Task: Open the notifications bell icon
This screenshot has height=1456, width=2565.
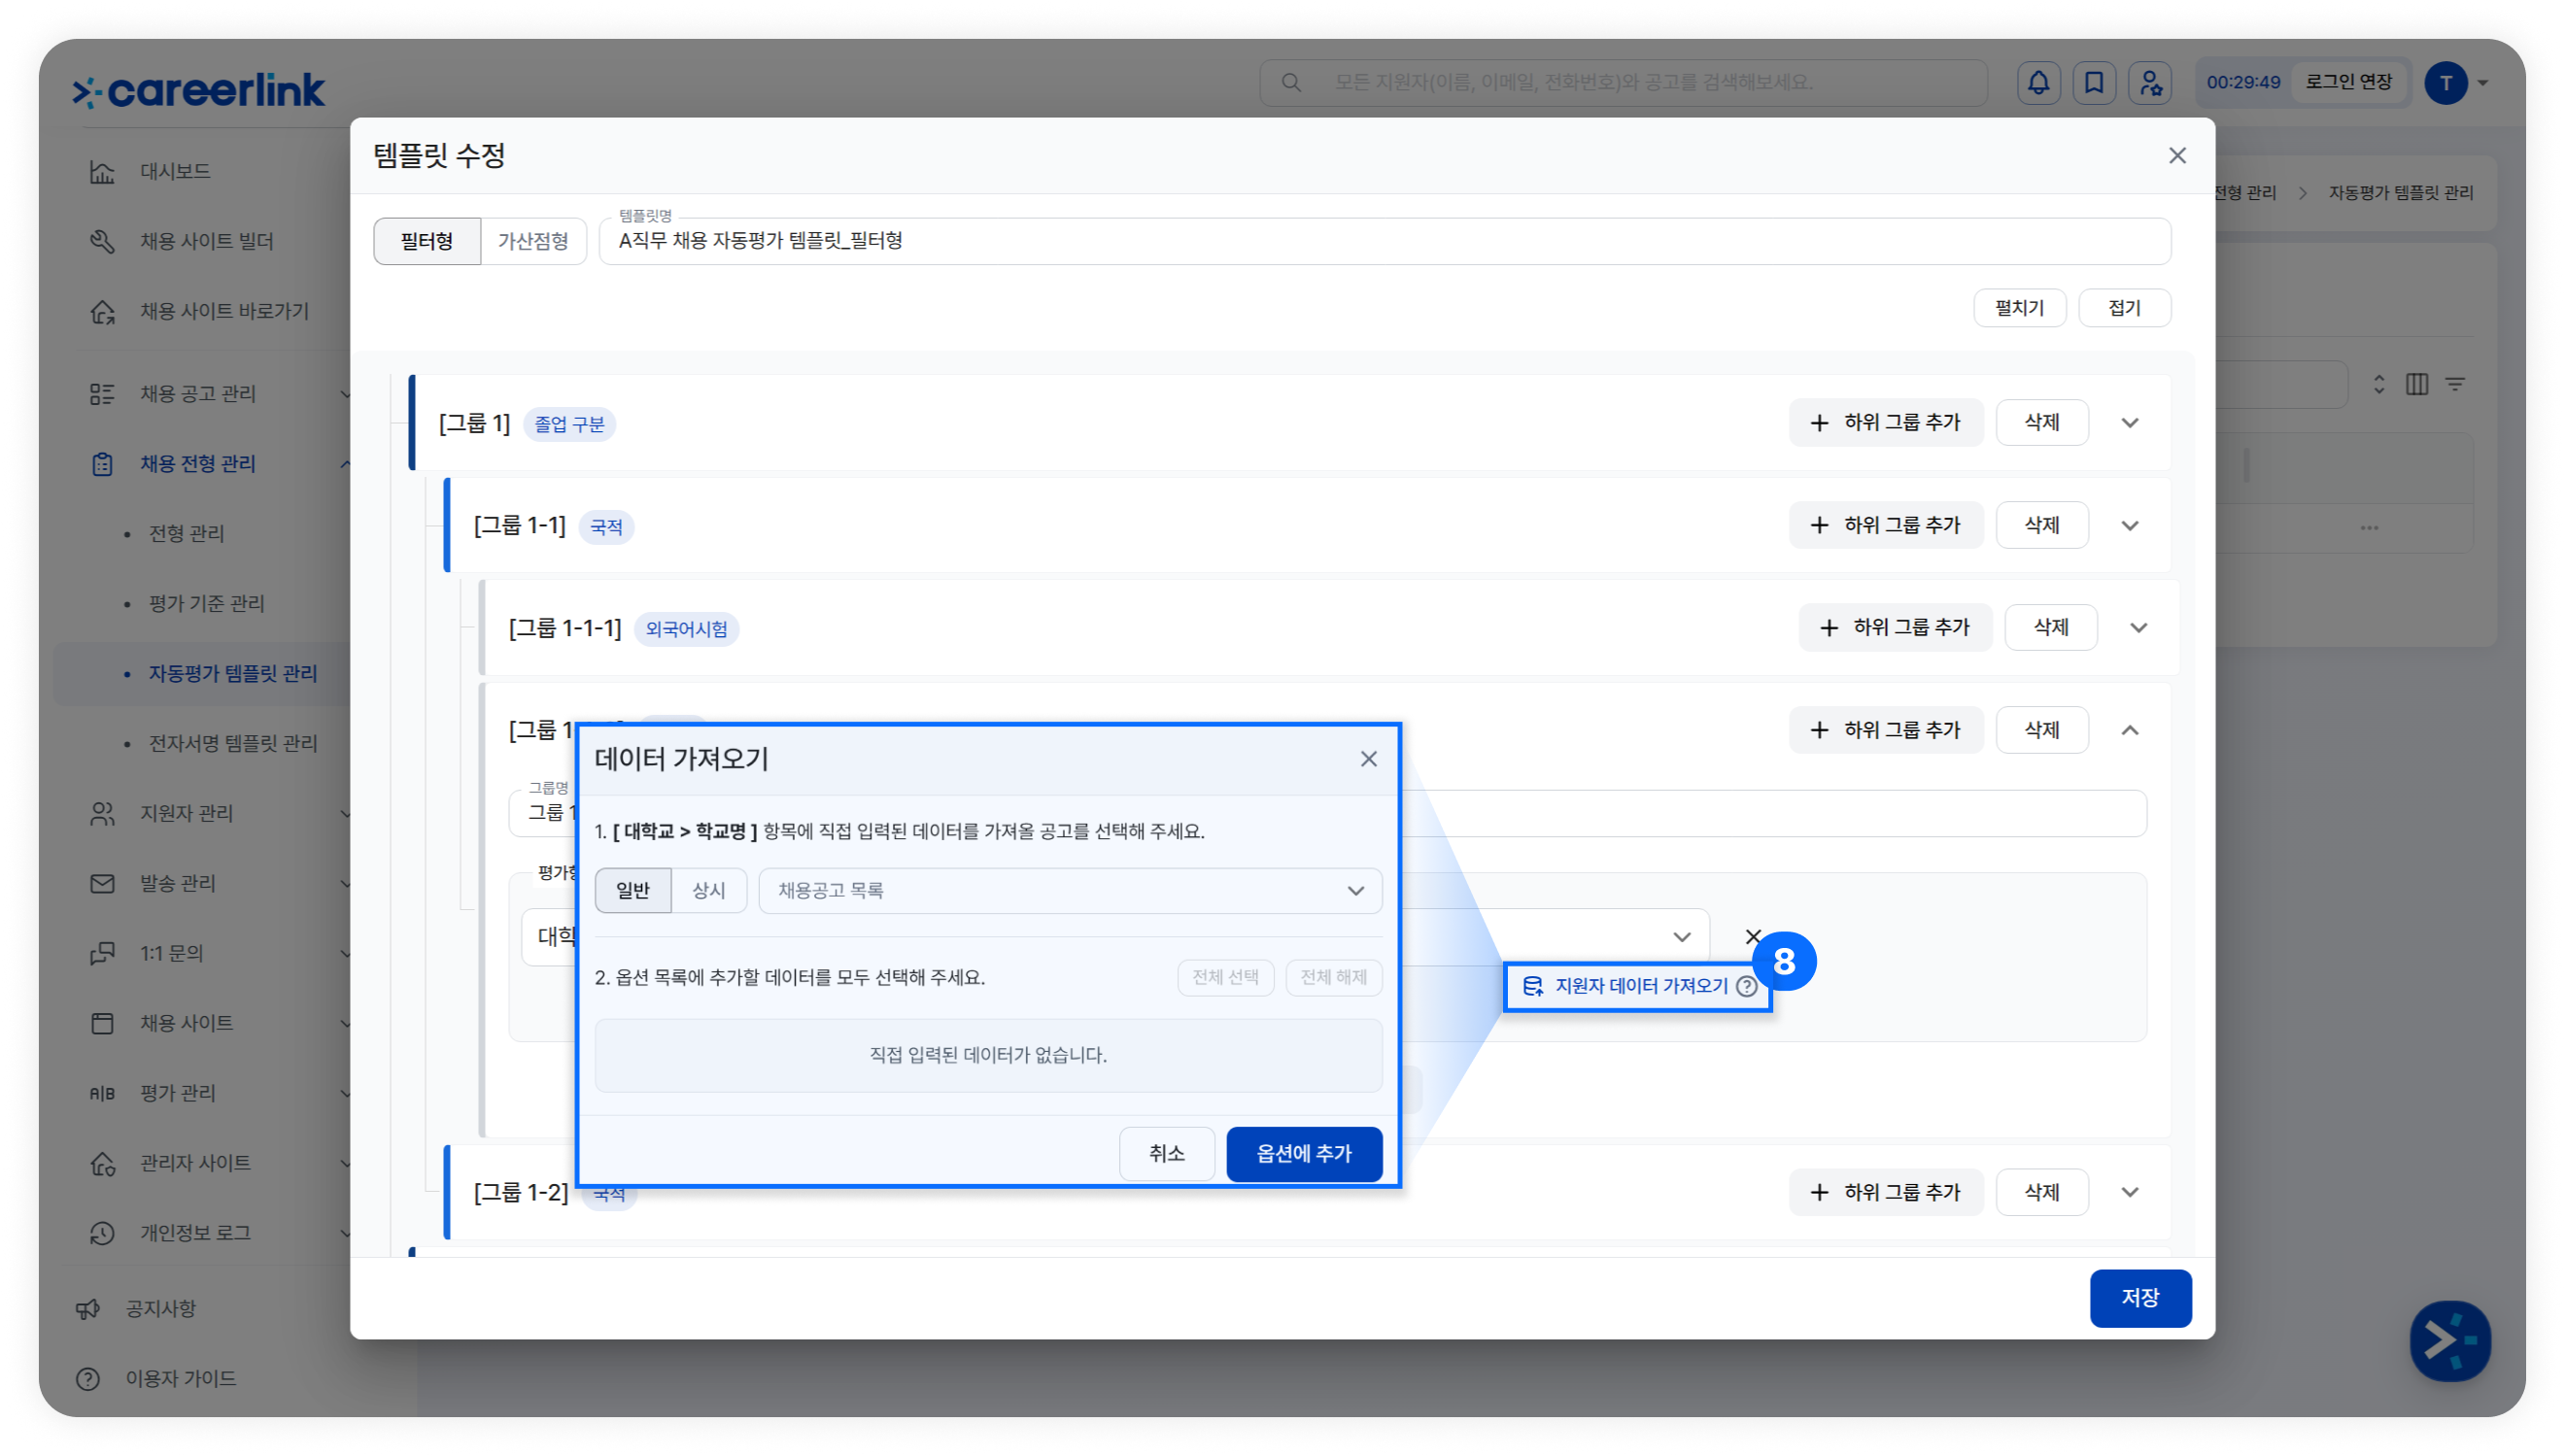Action: pos(2038,83)
